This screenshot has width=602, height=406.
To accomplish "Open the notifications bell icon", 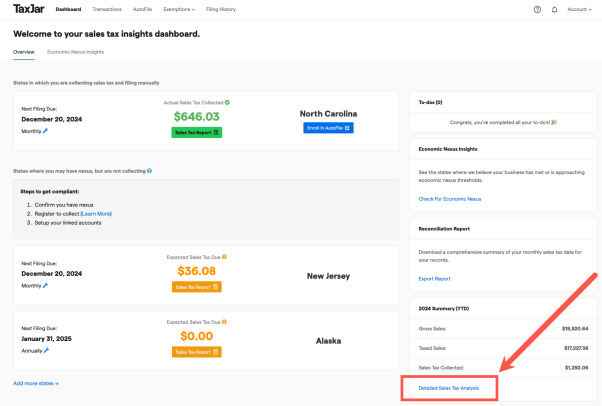I will click(x=554, y=10).
